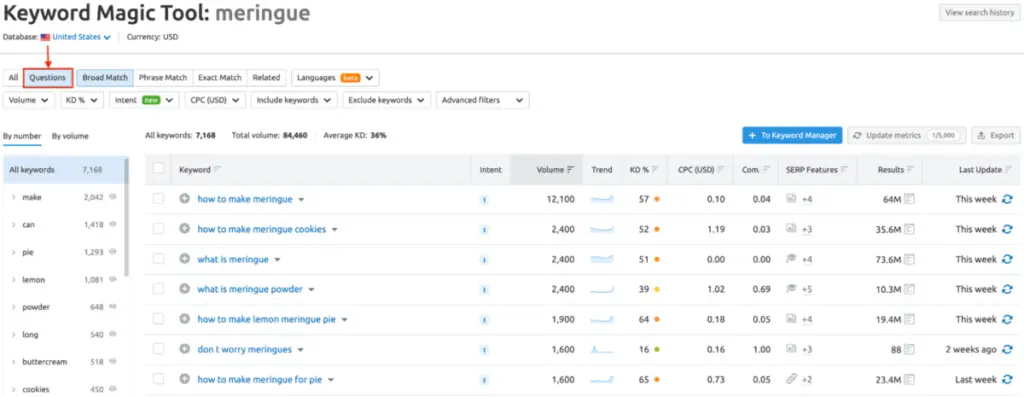Switch to the All keywords tab
This screenshot has height=397, width=1024.
coord(13,78)
